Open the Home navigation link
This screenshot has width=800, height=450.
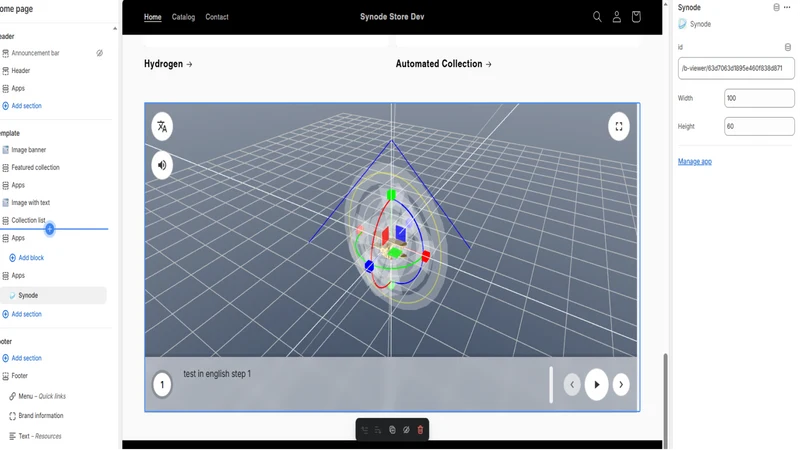(153, 17)
